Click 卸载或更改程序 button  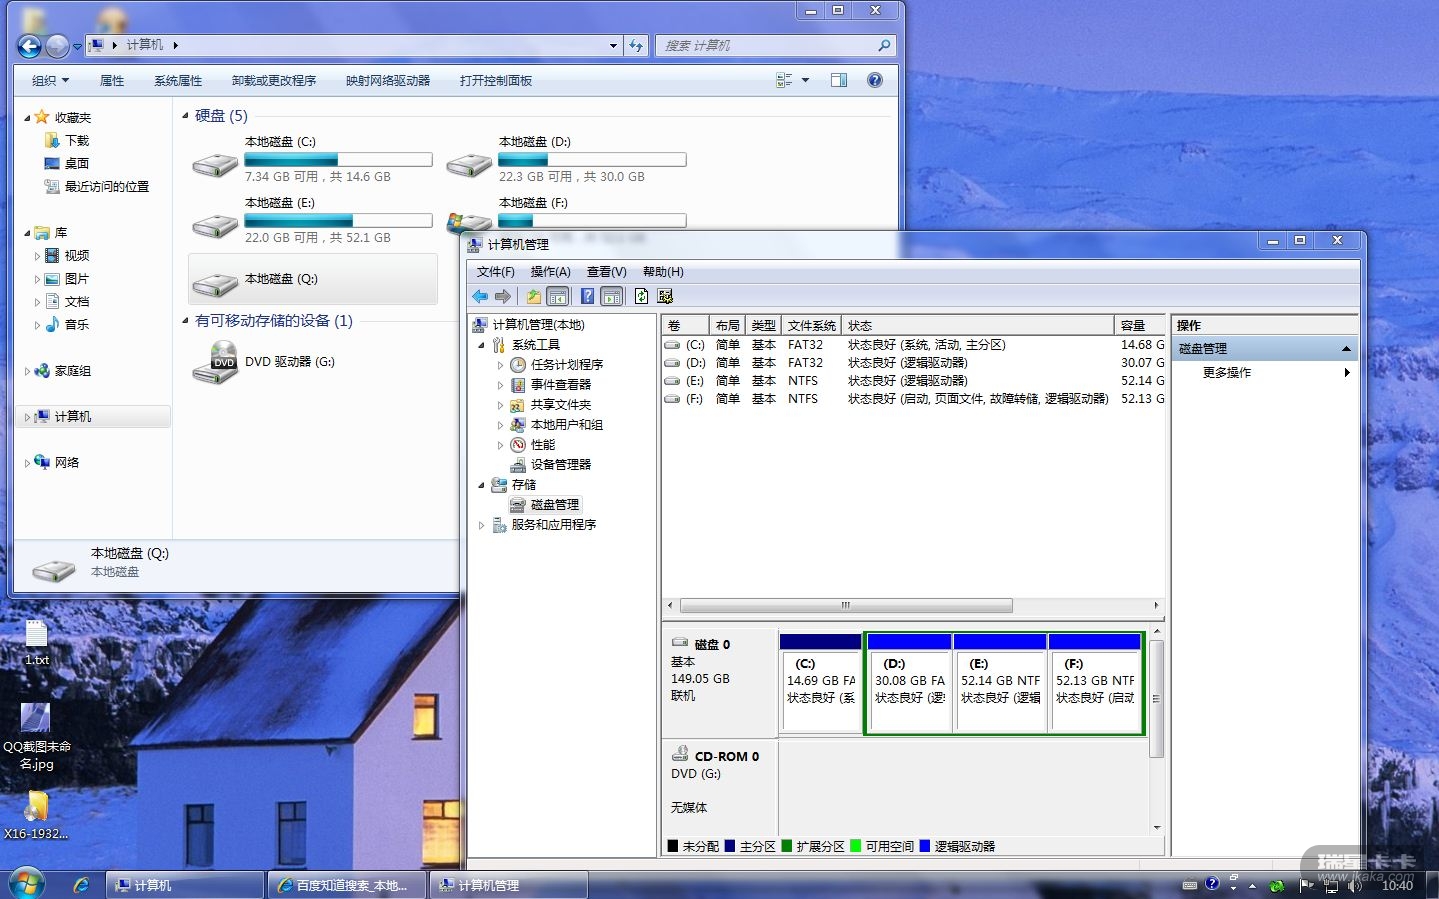click(x=273, y=80)
